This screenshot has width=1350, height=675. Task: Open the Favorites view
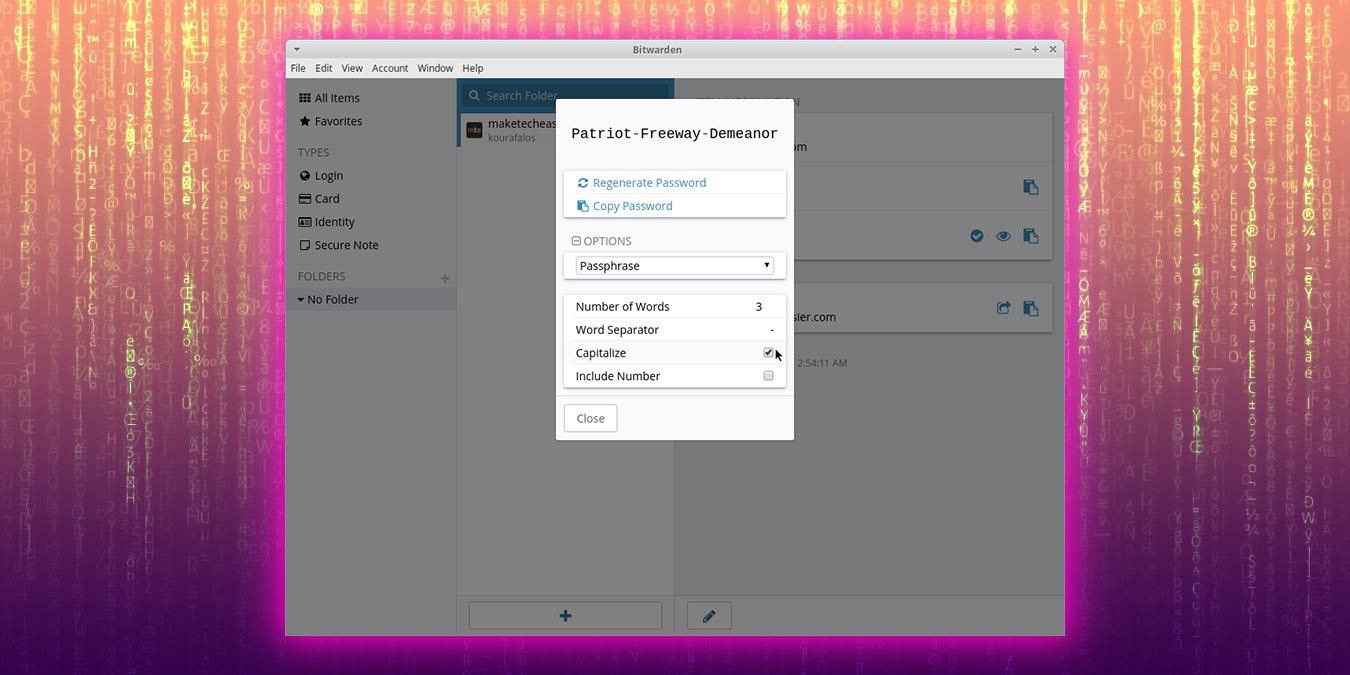coord(338,121)
